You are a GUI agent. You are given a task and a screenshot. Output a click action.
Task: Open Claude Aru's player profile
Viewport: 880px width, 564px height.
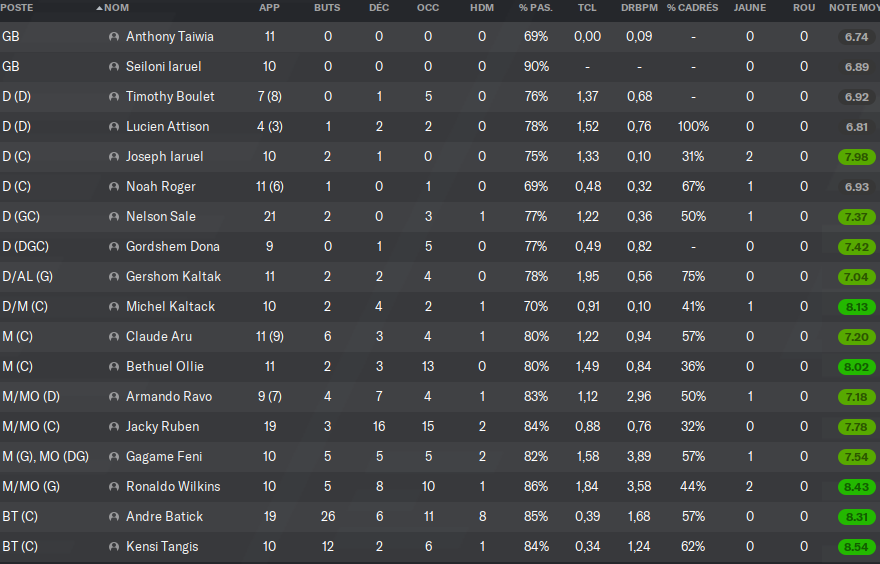click(159, 337)
